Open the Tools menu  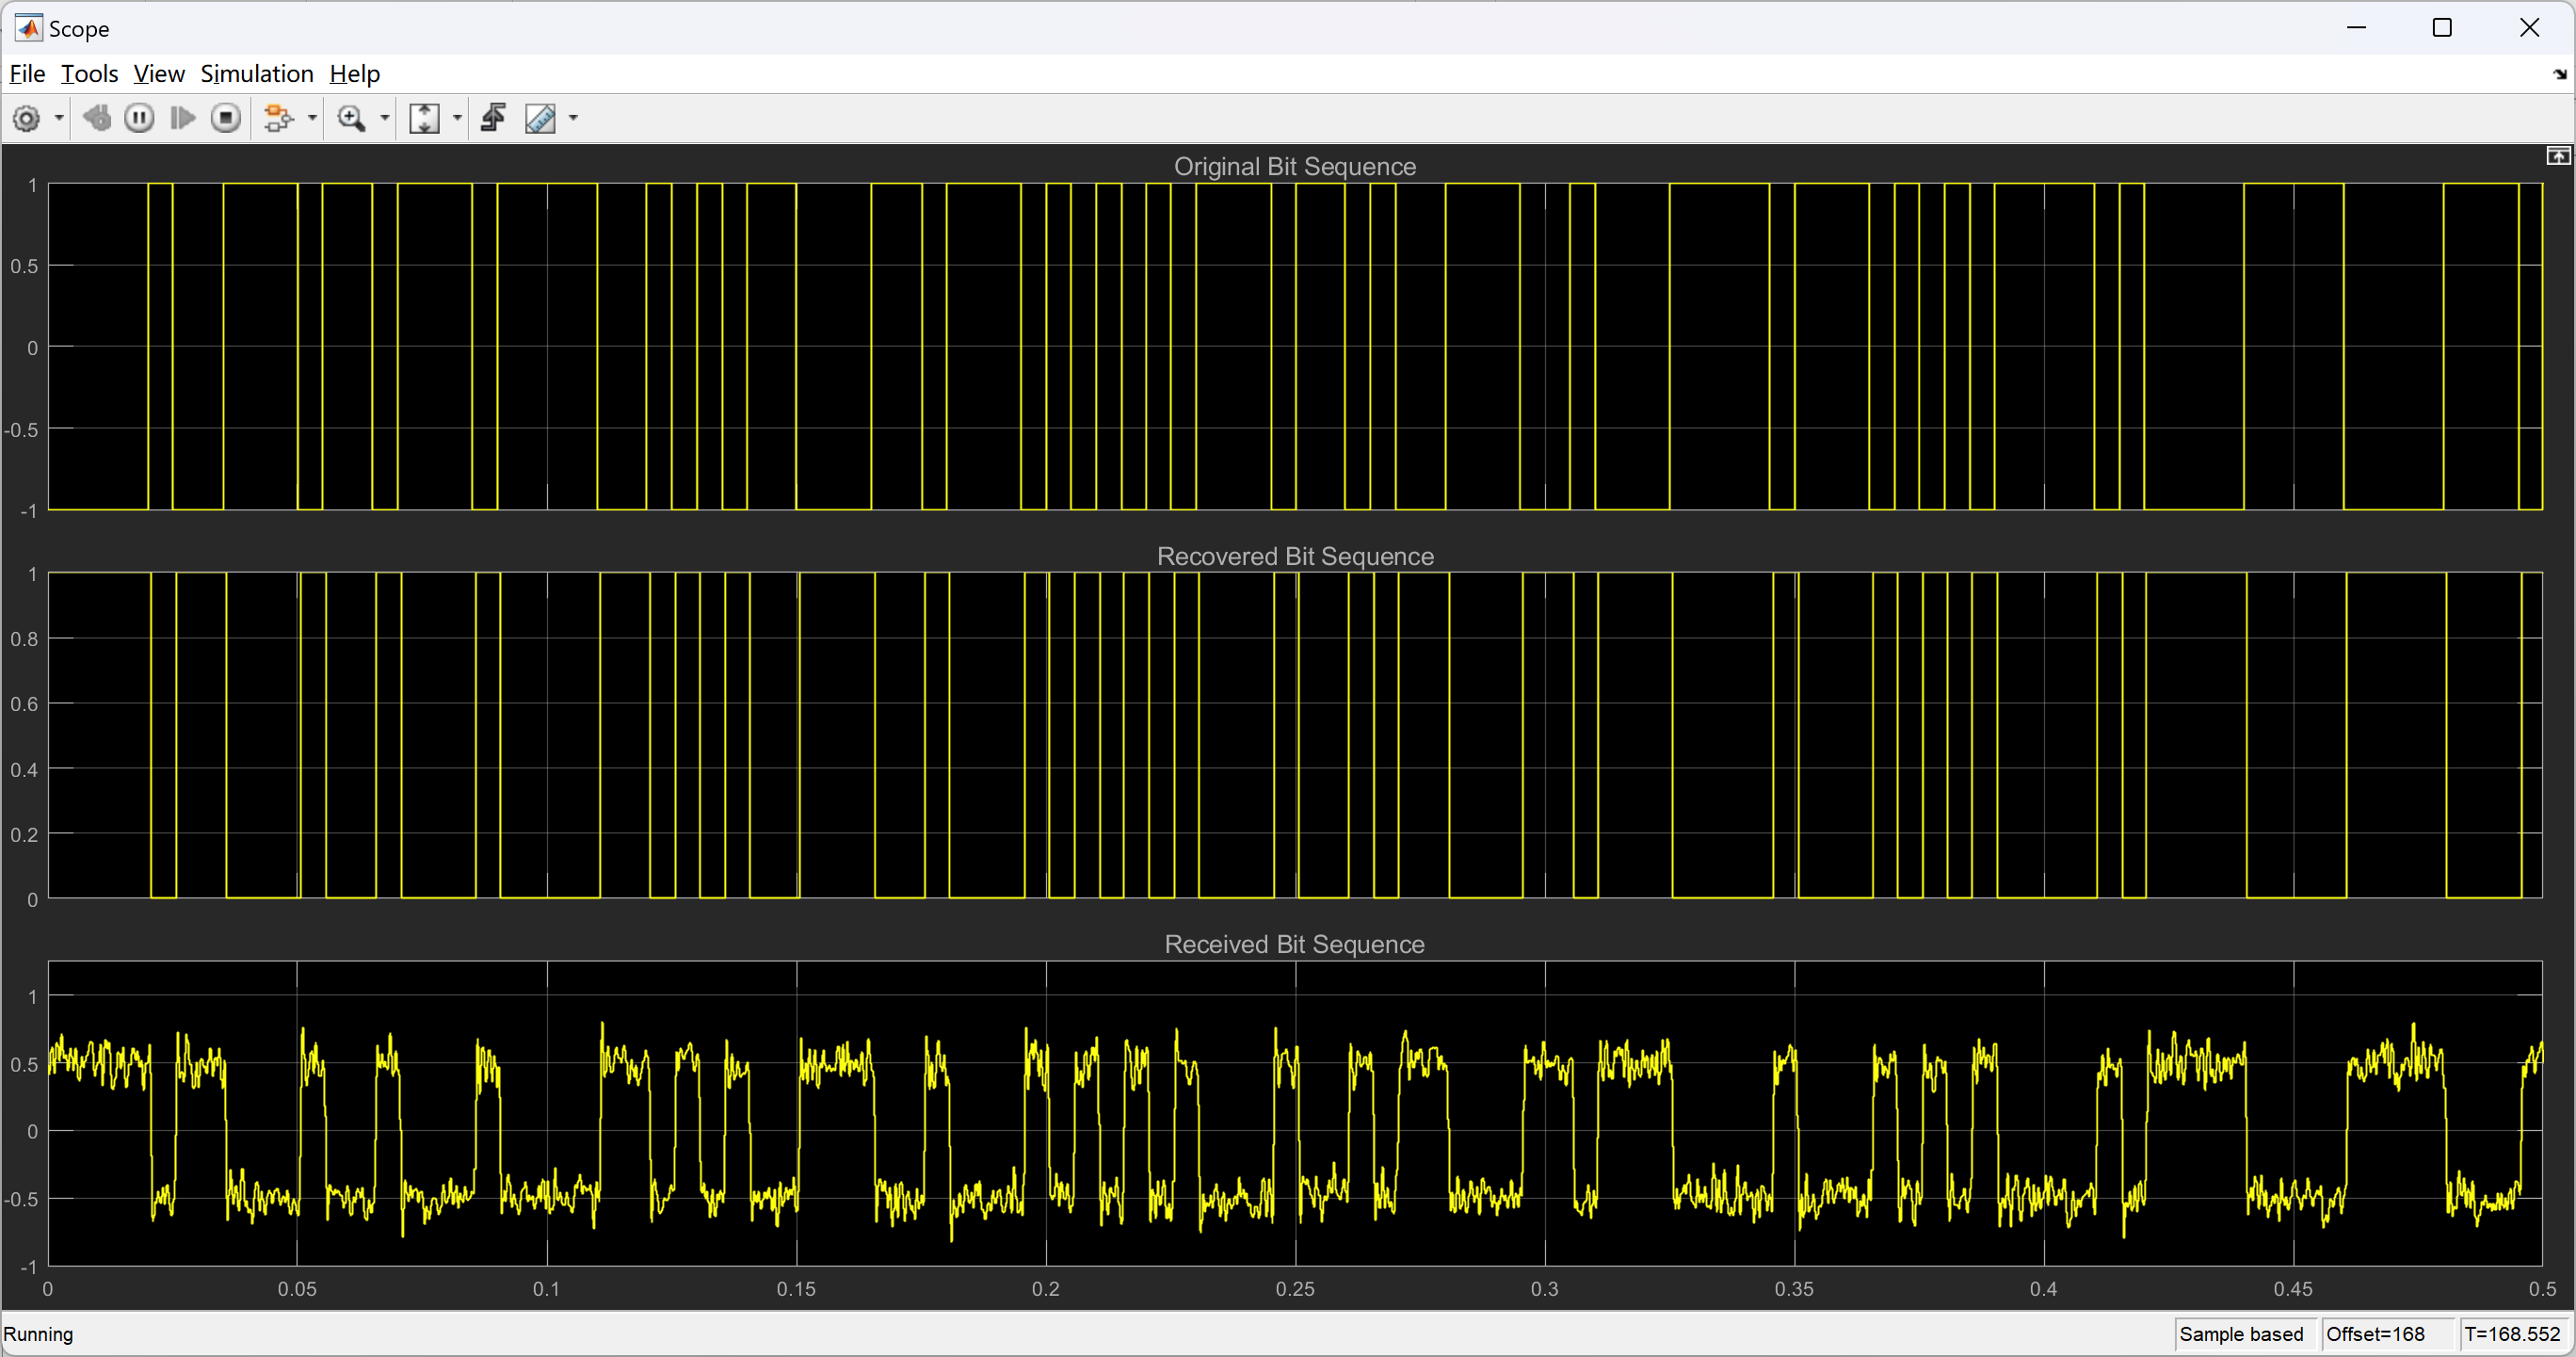pyautogui.click(x=89, y=74)
